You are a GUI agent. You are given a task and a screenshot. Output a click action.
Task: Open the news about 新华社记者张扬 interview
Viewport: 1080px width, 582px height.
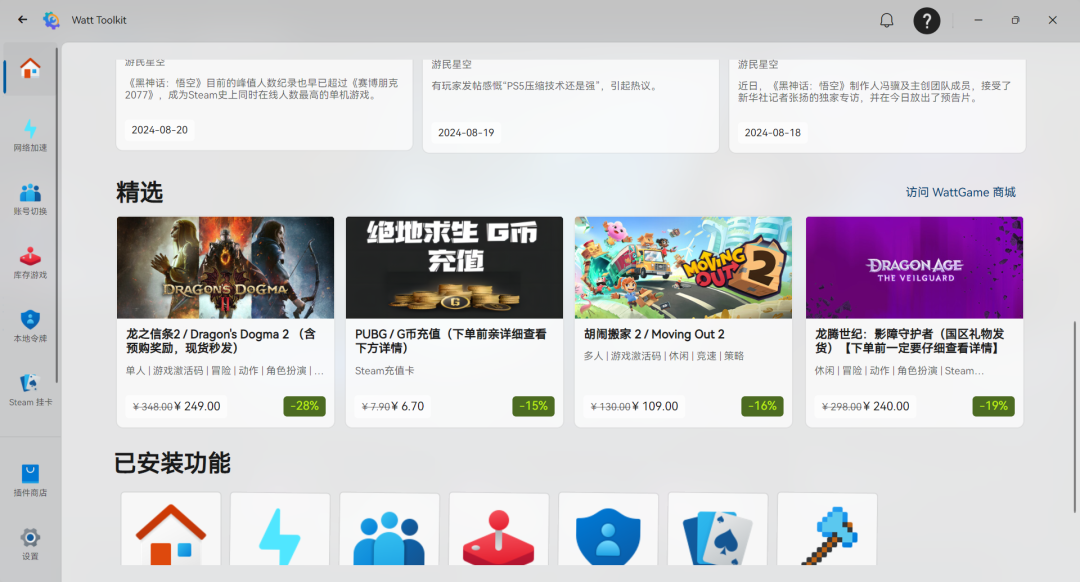(x=877, y=105)
